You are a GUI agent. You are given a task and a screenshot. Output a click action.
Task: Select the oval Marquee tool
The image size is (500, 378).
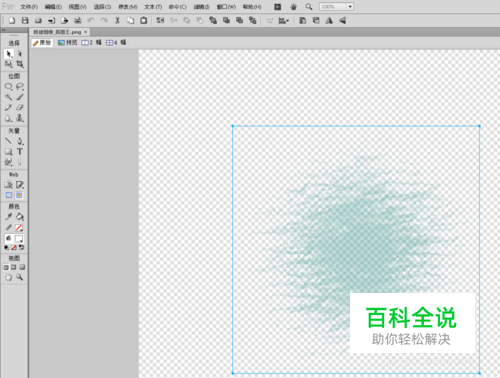point(9,87)
